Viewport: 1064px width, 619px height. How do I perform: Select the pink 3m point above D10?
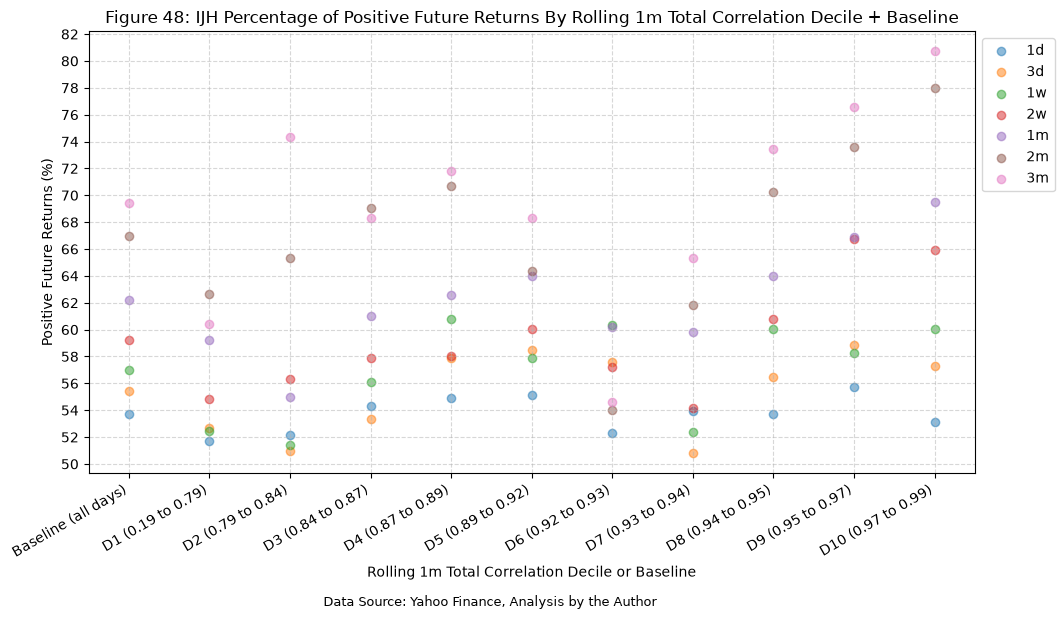click(935, 52)
